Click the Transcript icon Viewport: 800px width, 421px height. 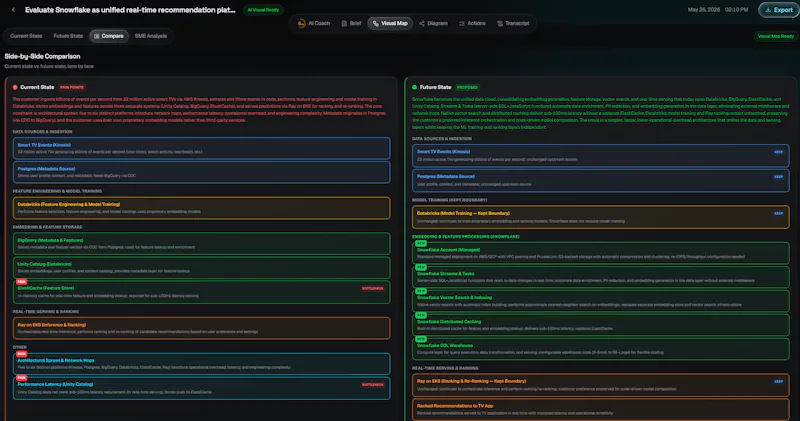[500, 23]
